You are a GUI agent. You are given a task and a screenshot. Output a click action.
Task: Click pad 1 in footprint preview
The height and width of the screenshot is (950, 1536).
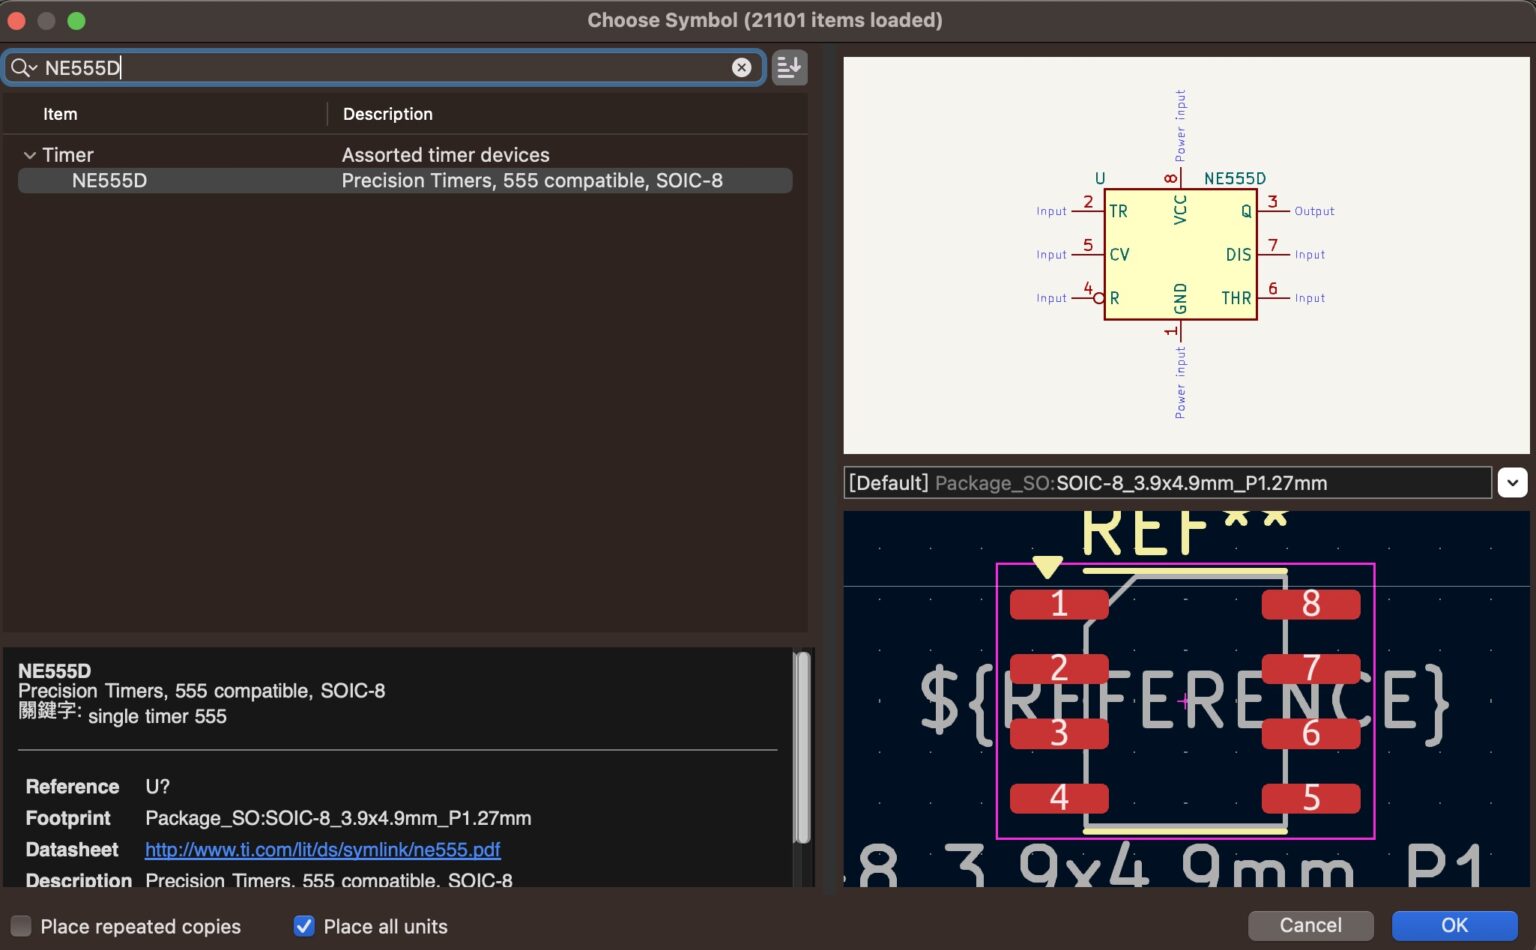click(1059, 604)
